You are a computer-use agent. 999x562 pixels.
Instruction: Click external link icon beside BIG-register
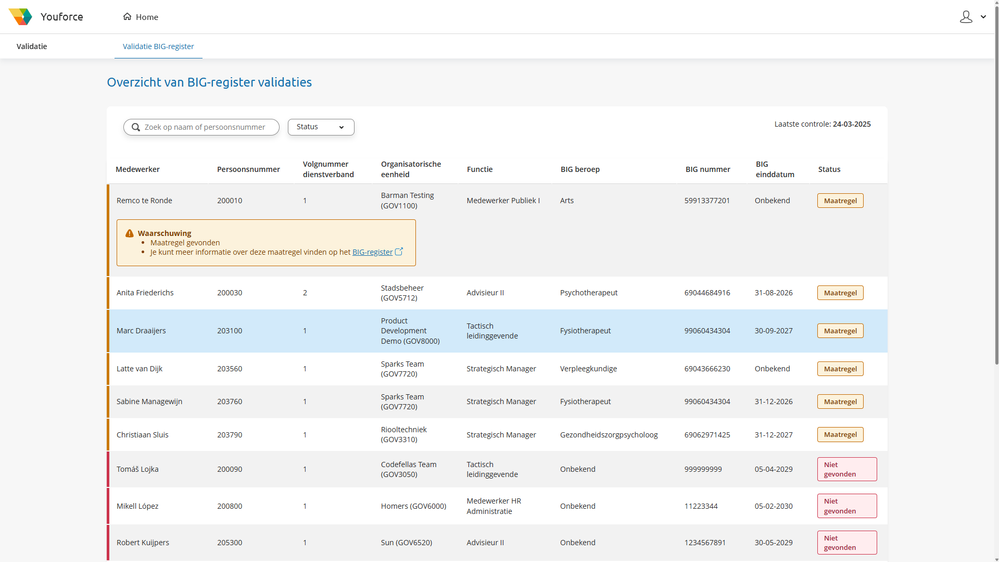[x=399, y=252]
